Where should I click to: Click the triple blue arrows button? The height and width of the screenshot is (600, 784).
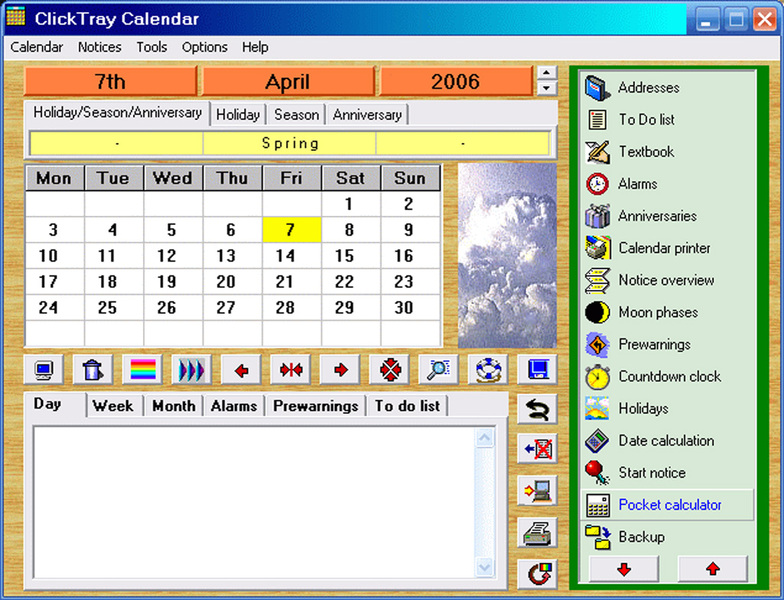pos(192,370)
